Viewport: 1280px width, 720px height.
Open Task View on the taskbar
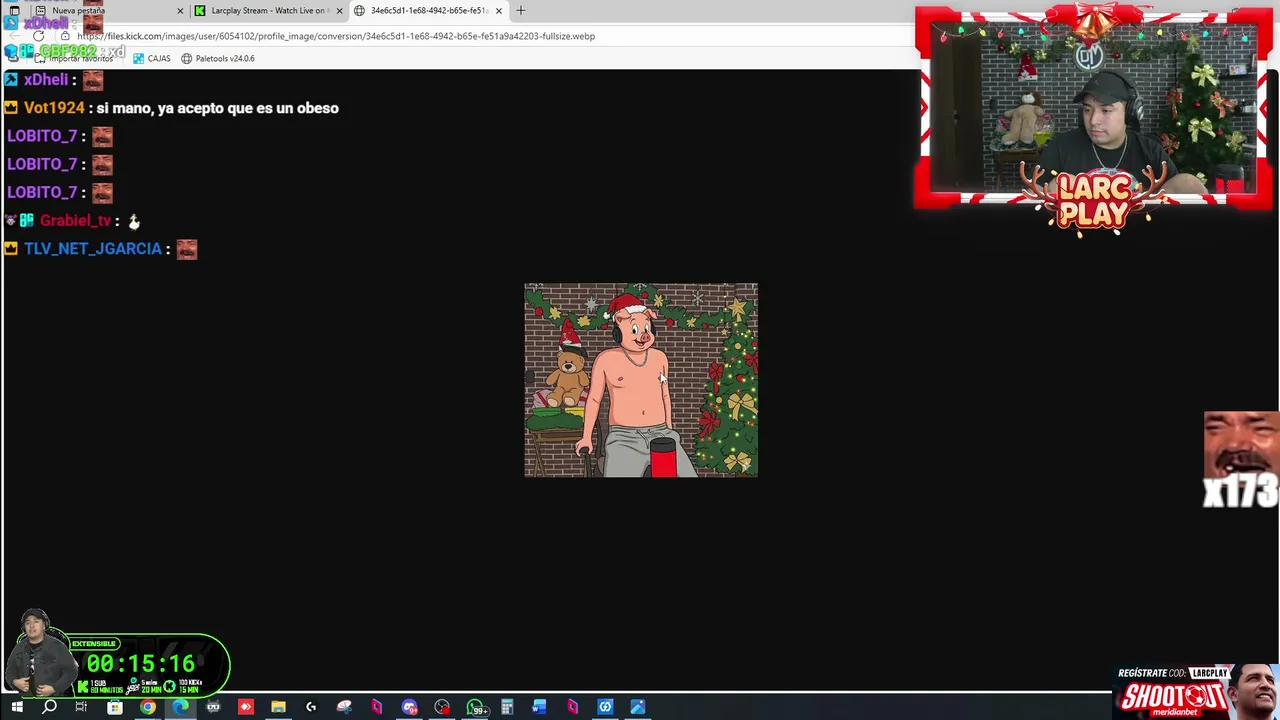point(81,707)
